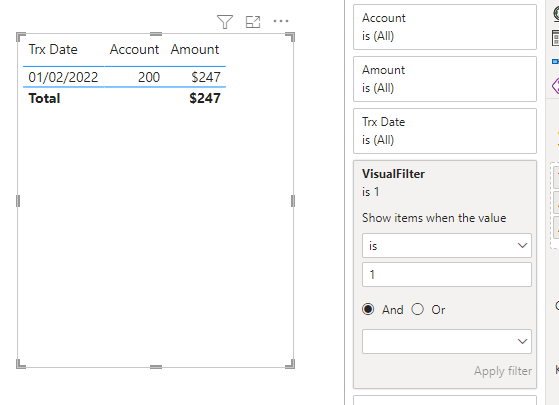
Task: Select the 01/02/2022 date cell
Action: 63,77
